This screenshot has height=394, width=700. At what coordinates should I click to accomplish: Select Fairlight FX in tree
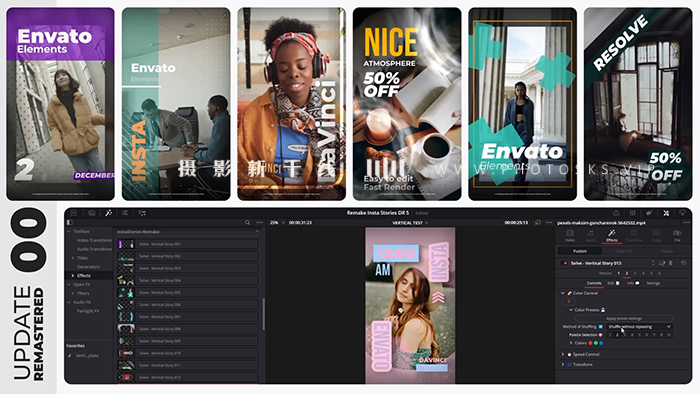(x=88, y=311)
